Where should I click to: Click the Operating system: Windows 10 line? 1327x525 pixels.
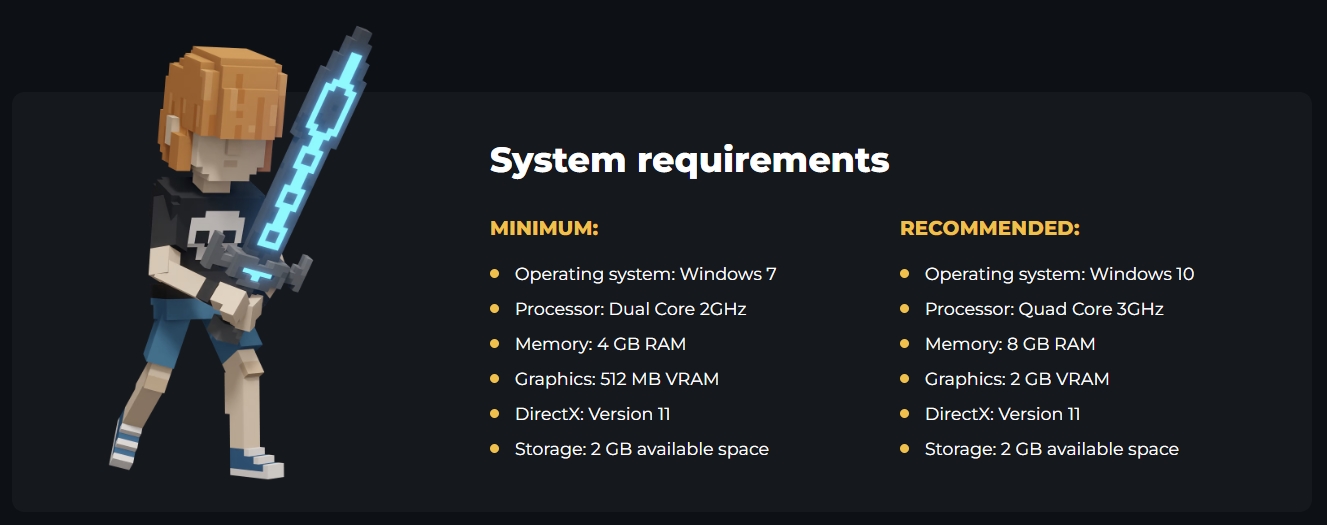[1059, 274]
